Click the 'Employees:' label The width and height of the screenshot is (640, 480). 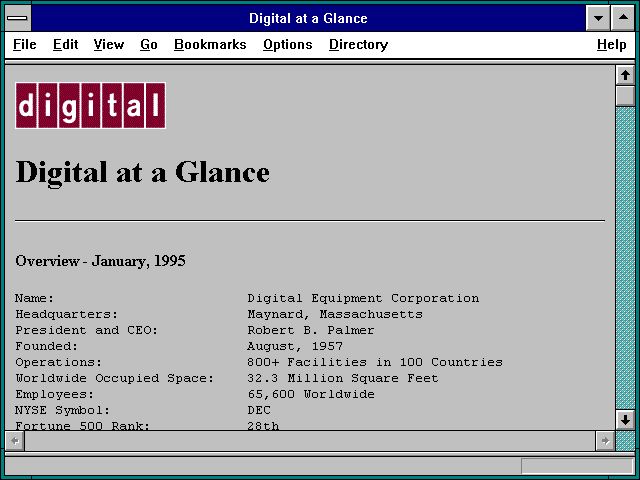click(54, 394)
